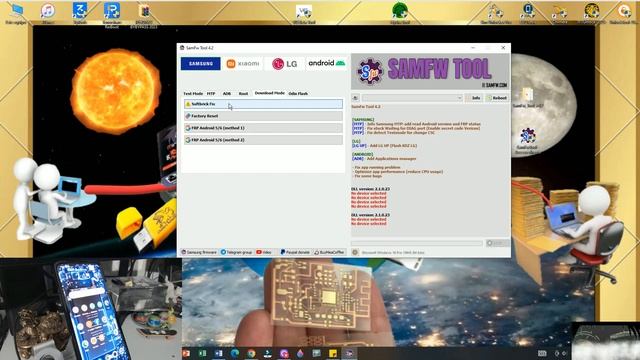Click the settings gear icon in the status bar
This screenshot has width=640, height=360.
[355, 252]
